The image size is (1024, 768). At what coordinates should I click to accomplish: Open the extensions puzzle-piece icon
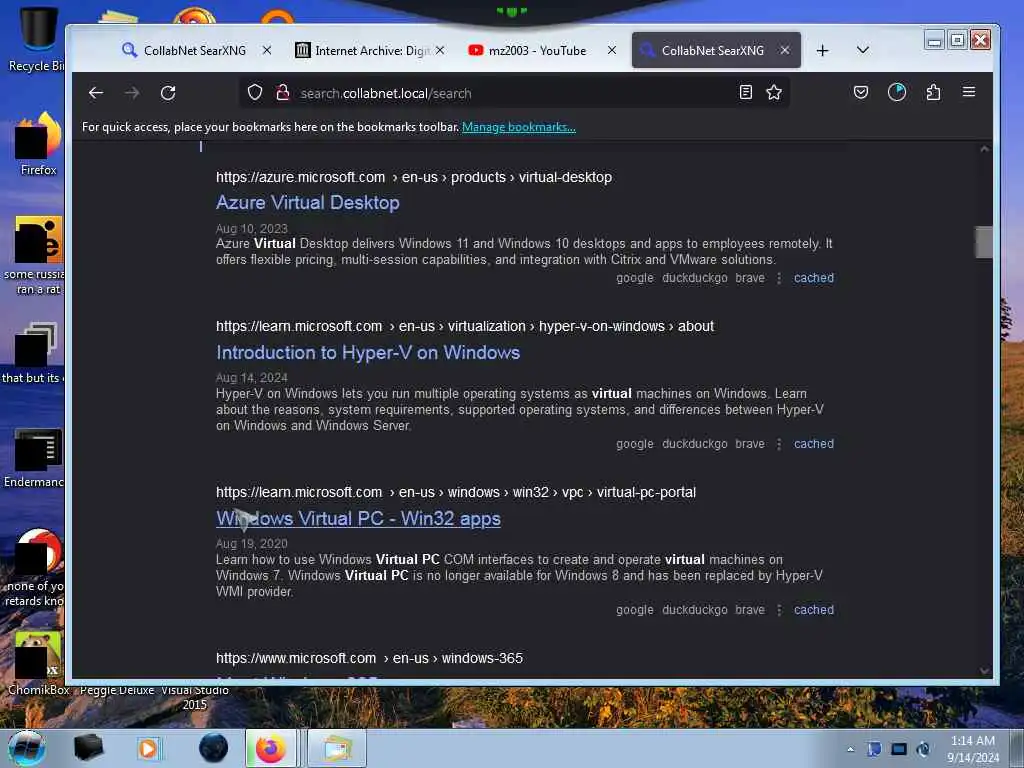(933, 92)
